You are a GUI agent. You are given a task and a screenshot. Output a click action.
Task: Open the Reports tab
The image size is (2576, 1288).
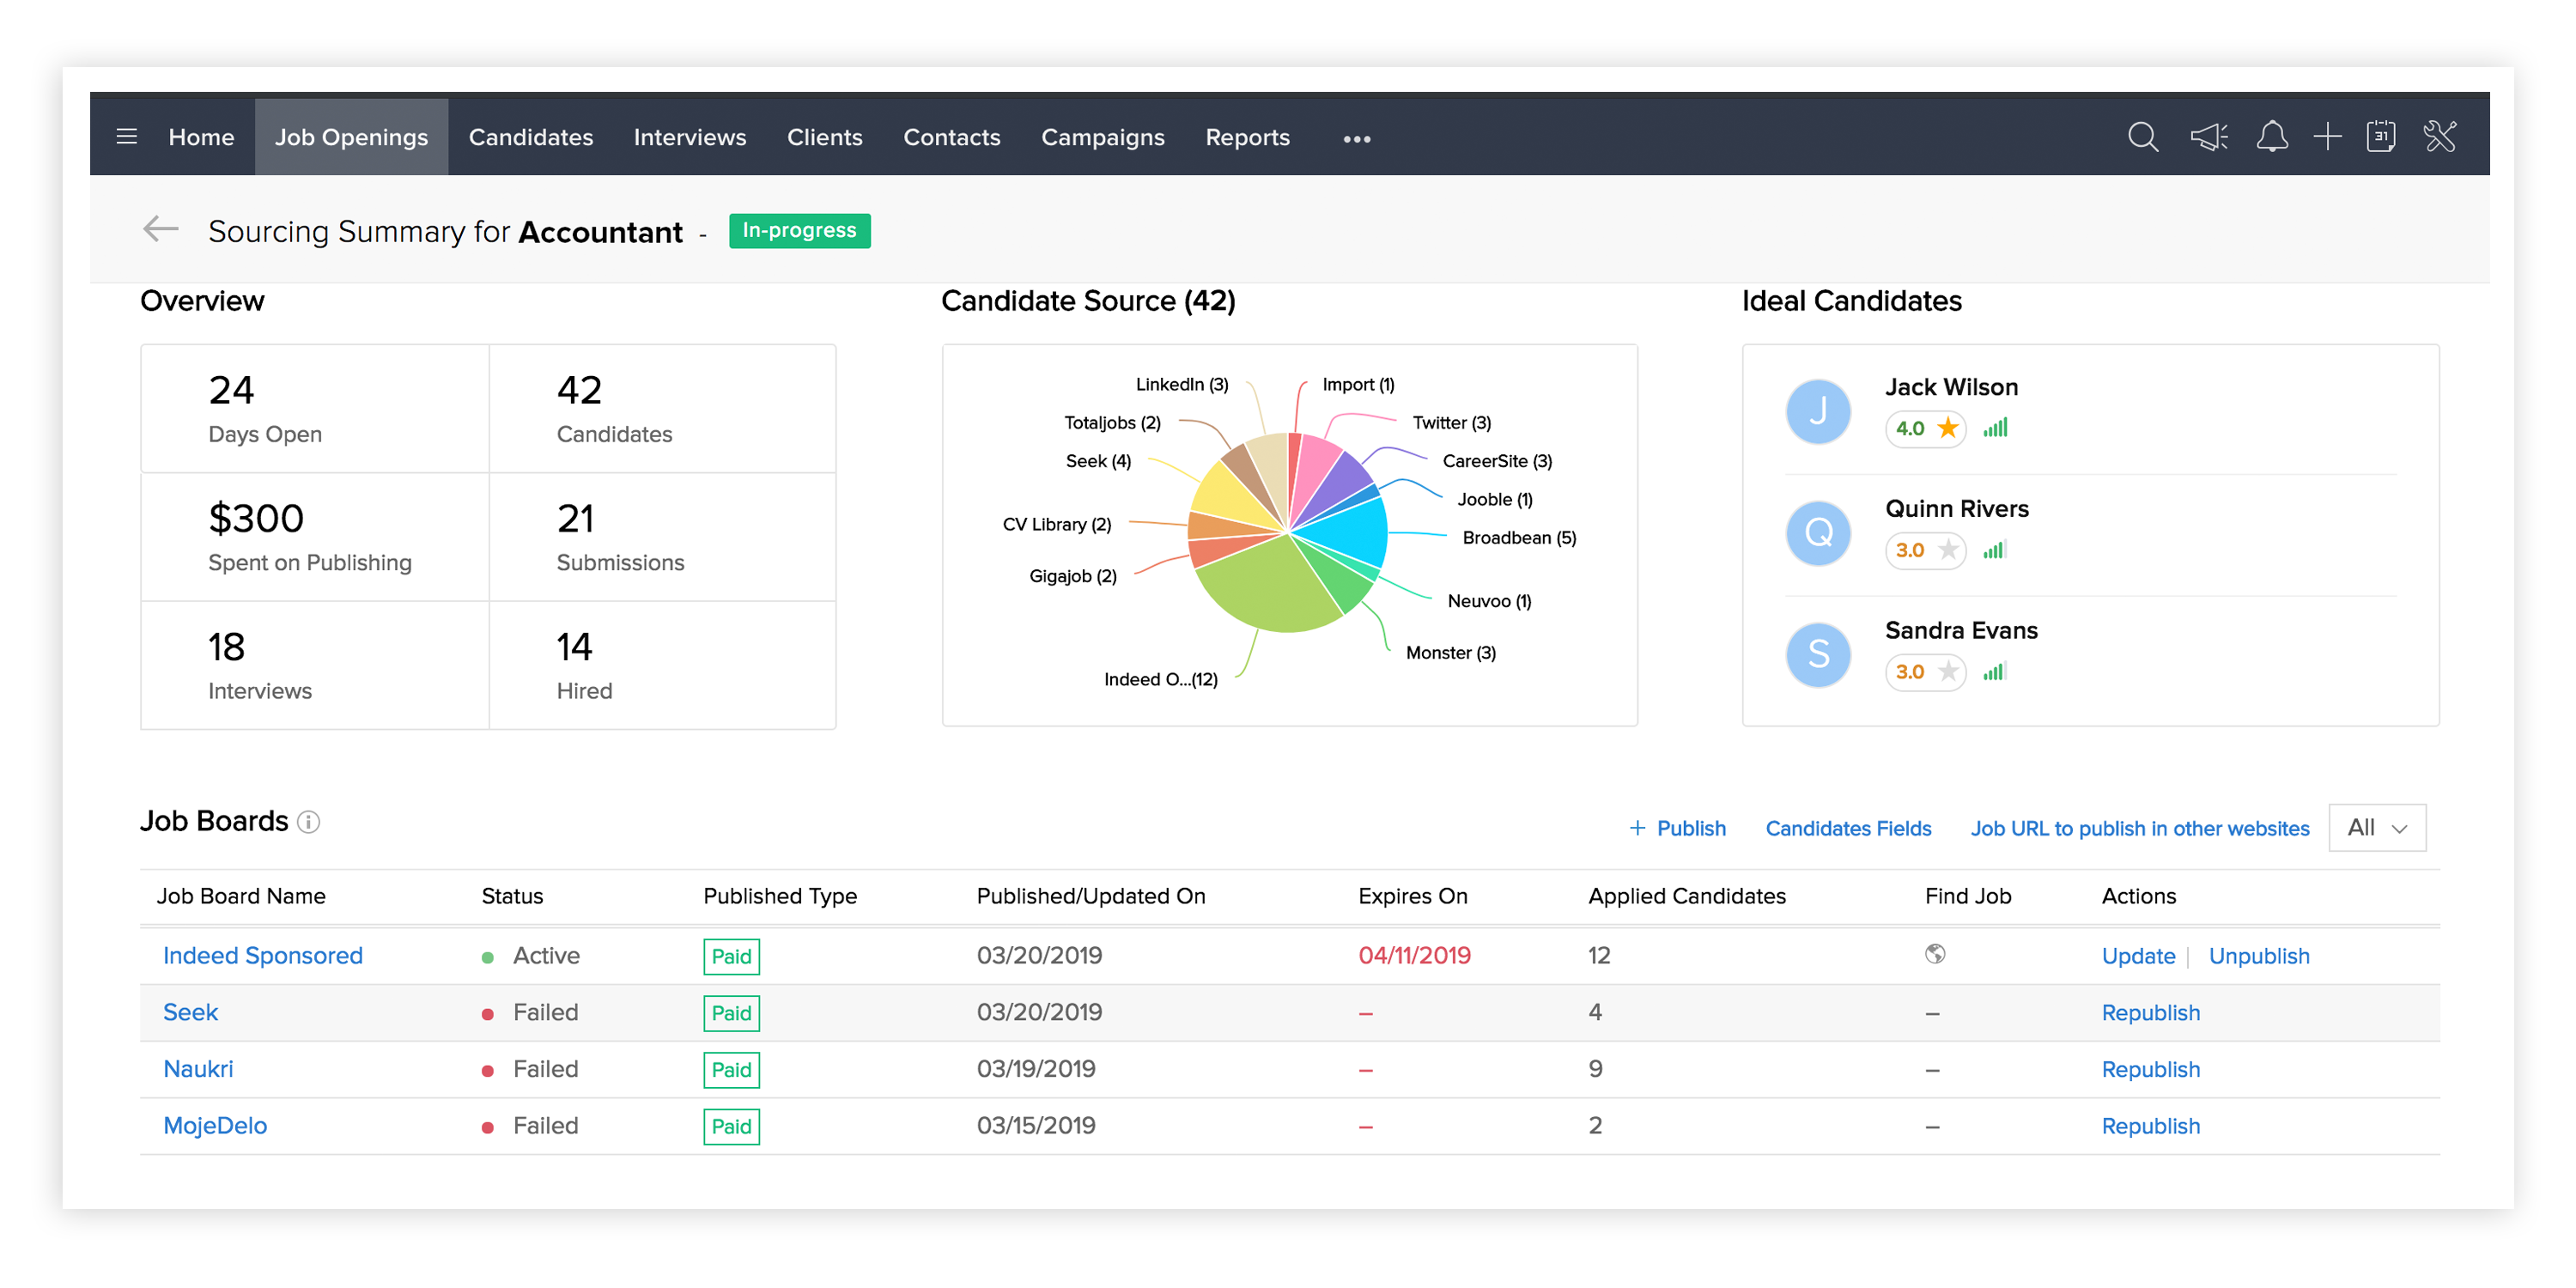point(1247,137)
